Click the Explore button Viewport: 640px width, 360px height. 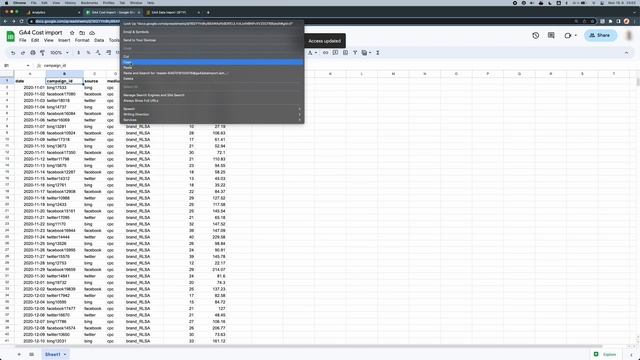click(x=605, y=354)
